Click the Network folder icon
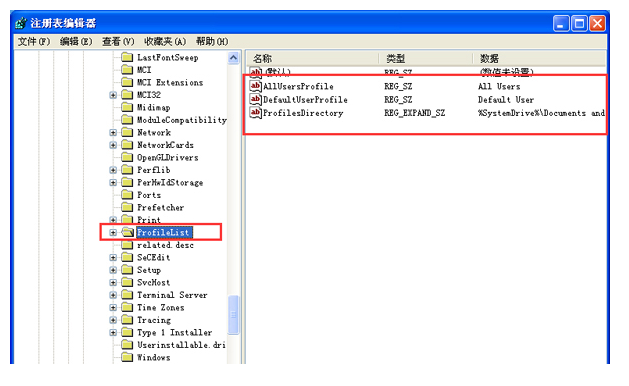The width and height of the screenshot is (629, 386). click(127, 132)
